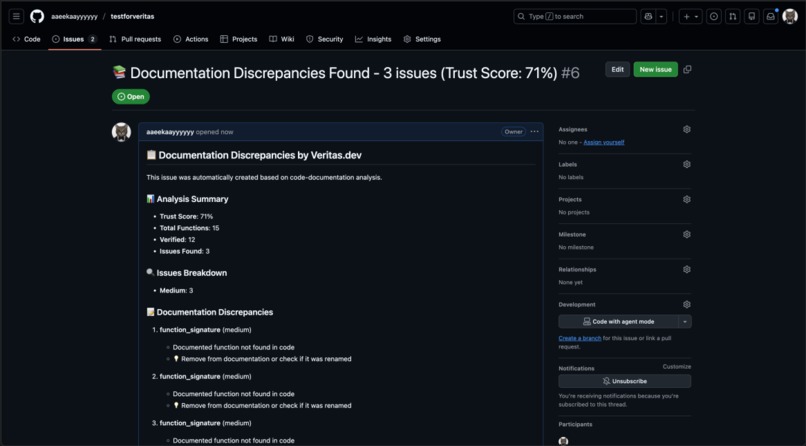Copy issue link icon beside New issue
Viewport: 806px width, 446px height.
(687, 69)
